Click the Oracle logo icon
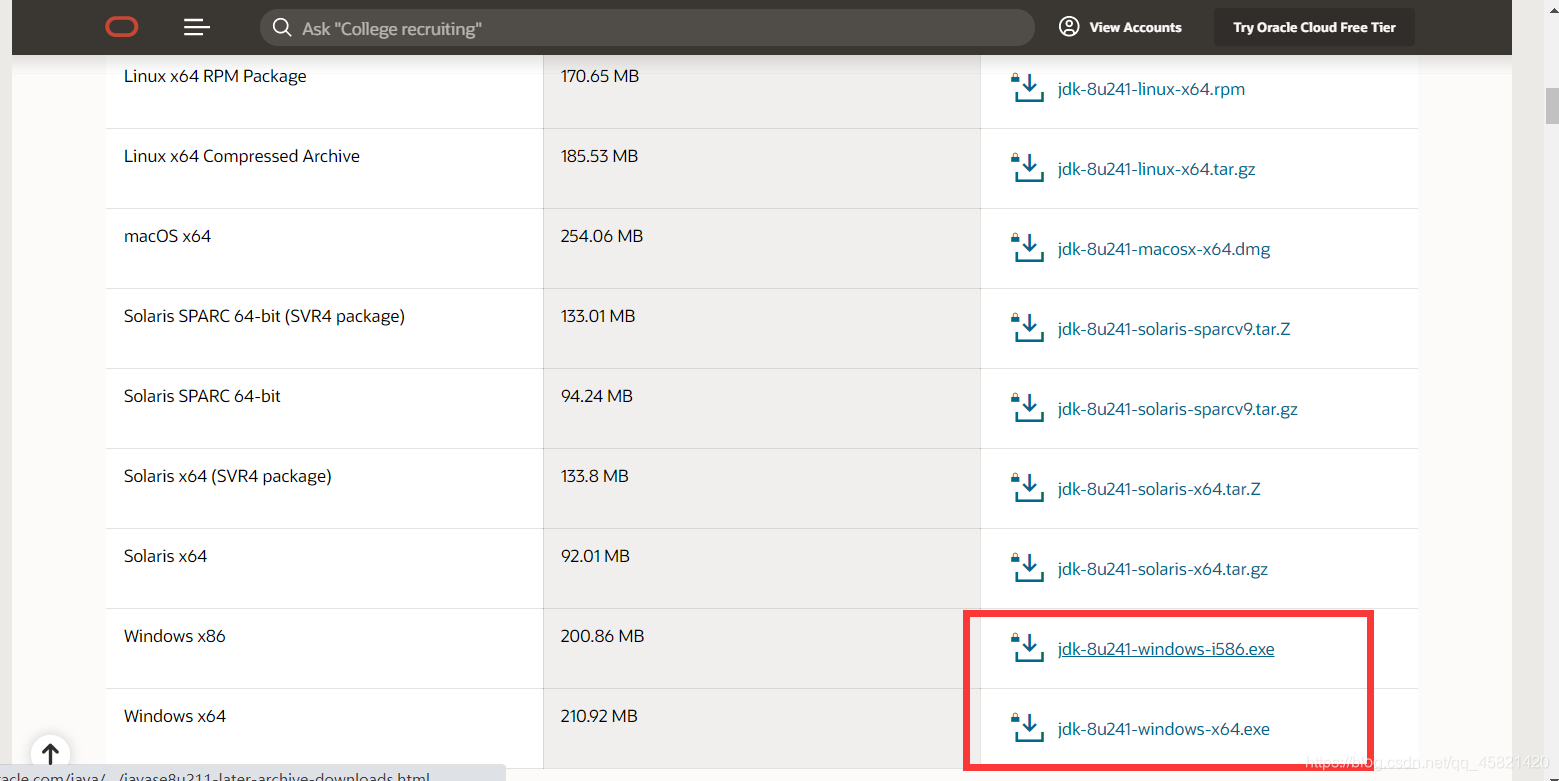Viewport: 1559px width, 781px height. click(x=122, y=27)
